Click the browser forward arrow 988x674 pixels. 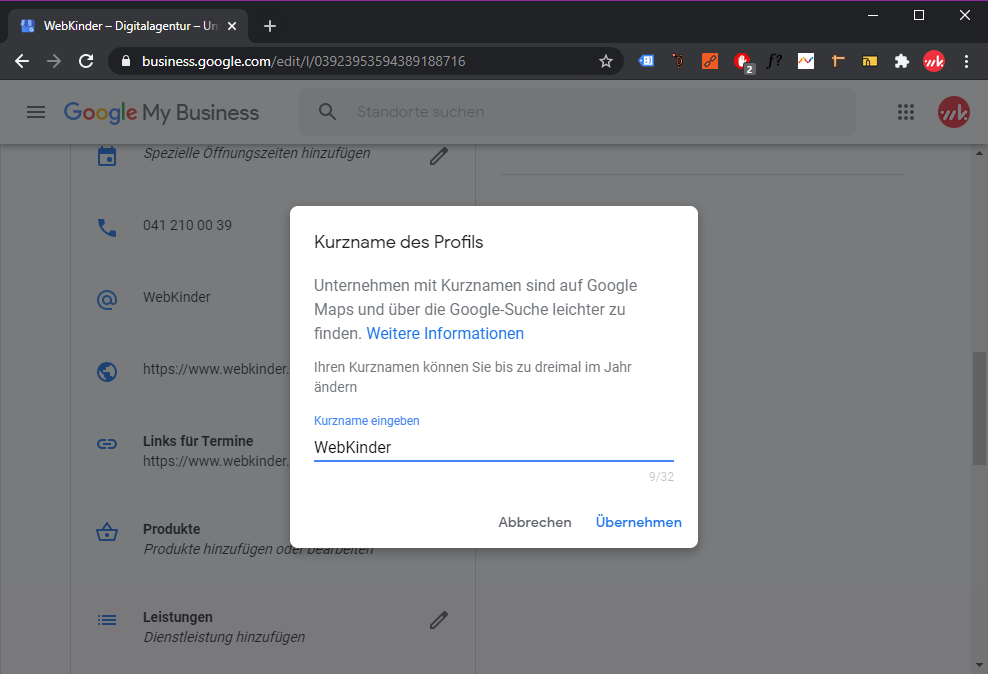(x=54, y=61)
